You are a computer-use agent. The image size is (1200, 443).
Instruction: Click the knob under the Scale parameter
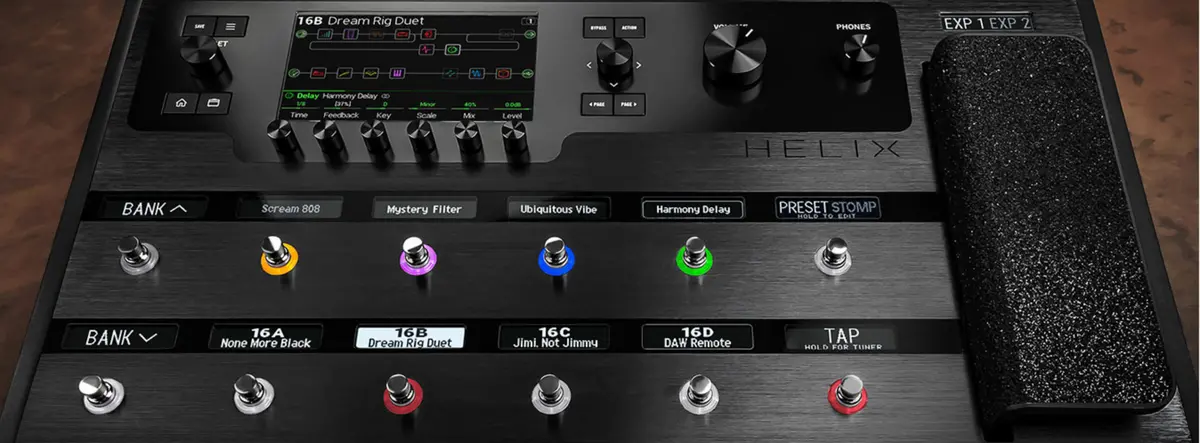pos(424,142)
